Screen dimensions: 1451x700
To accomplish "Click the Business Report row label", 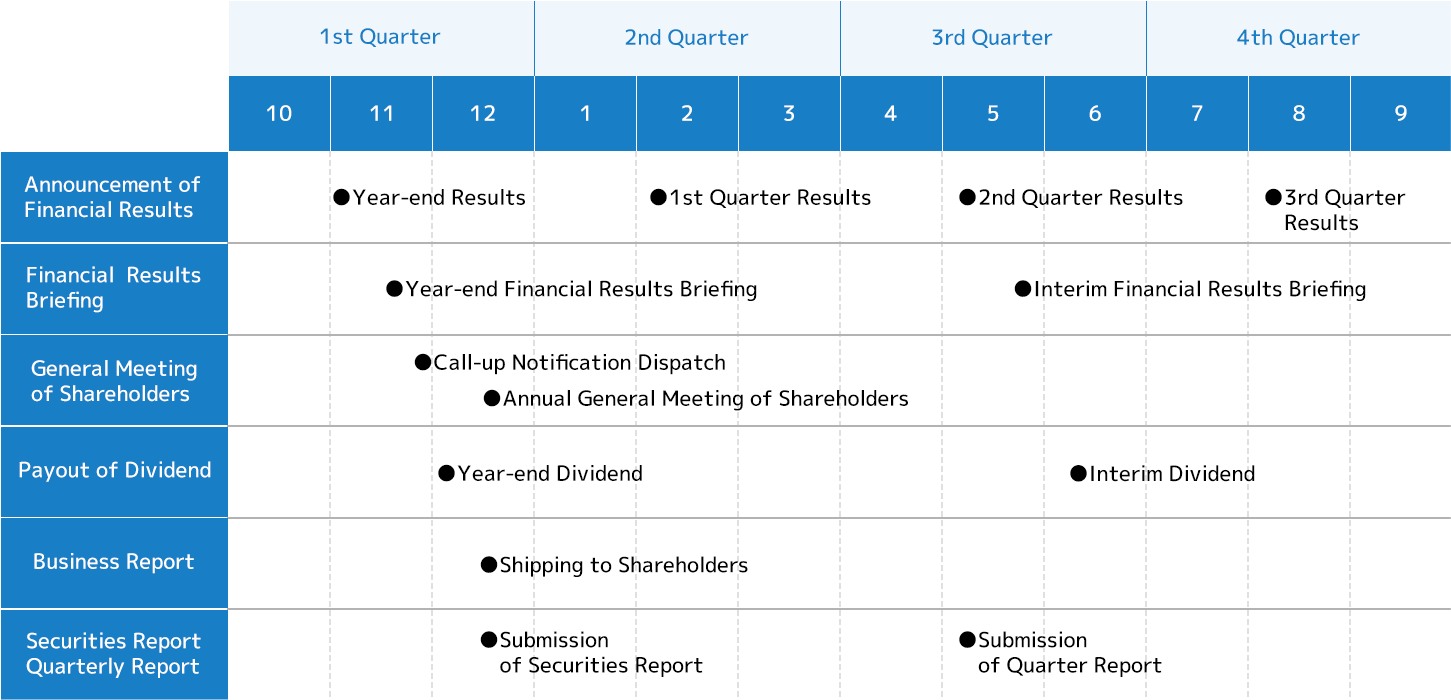I will click(113, 562).
